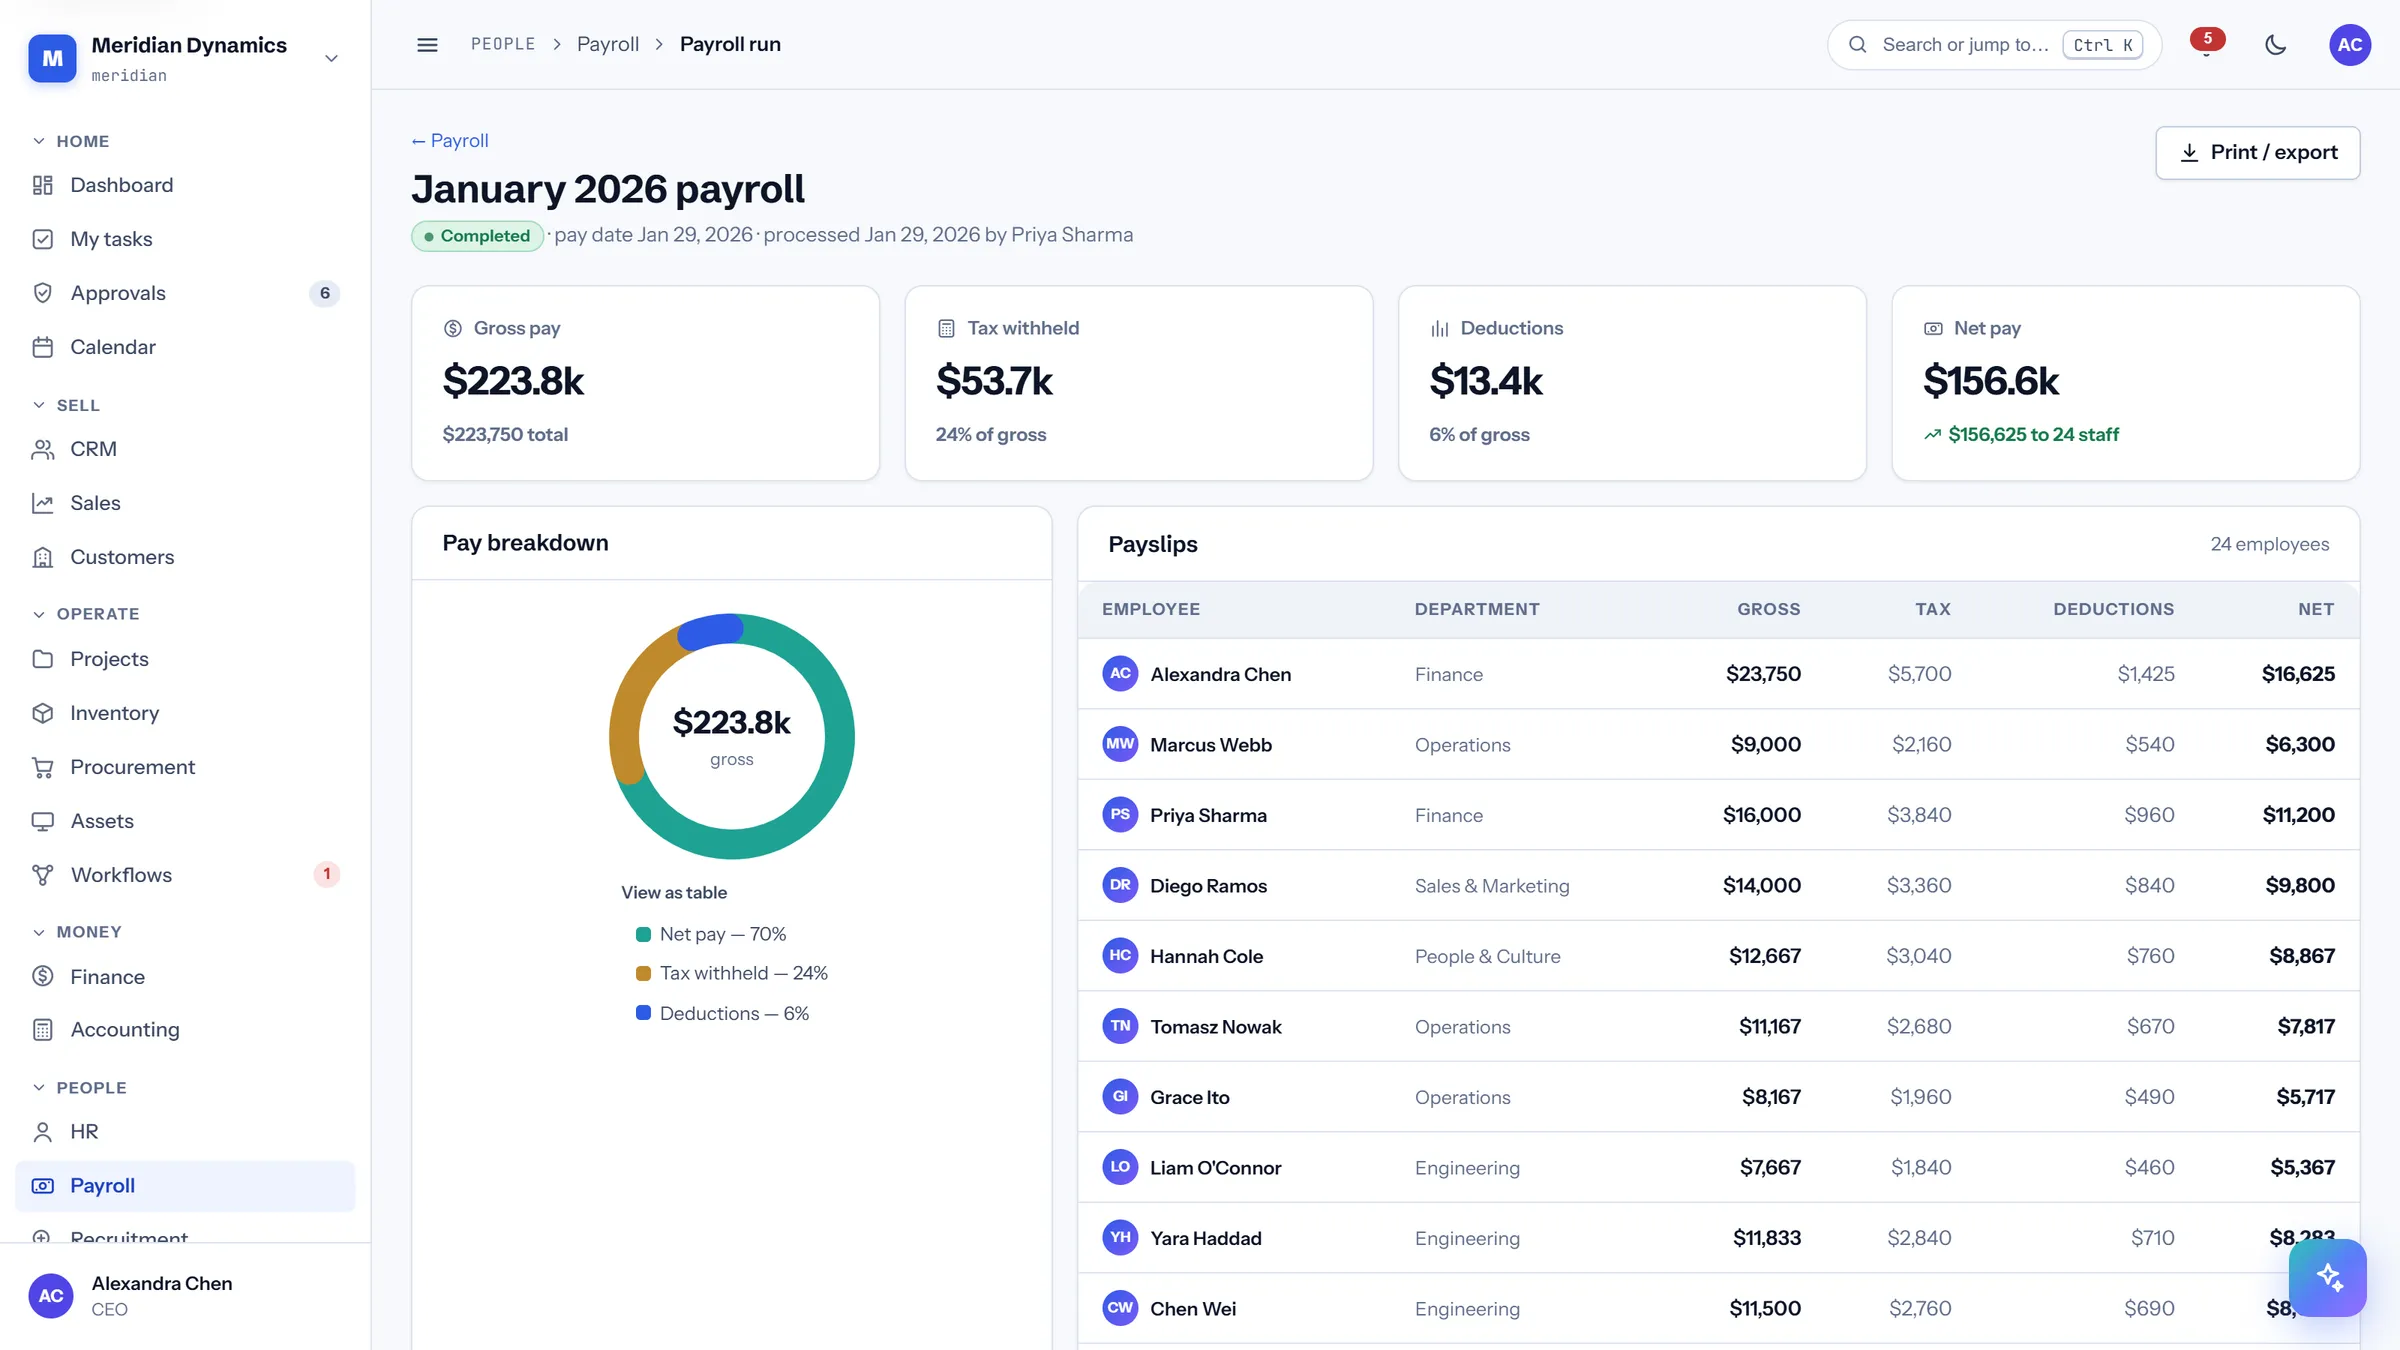Click the CRM people icon
The image size is (2400, 1350).
pyautogui.click(x=42, y=449)
